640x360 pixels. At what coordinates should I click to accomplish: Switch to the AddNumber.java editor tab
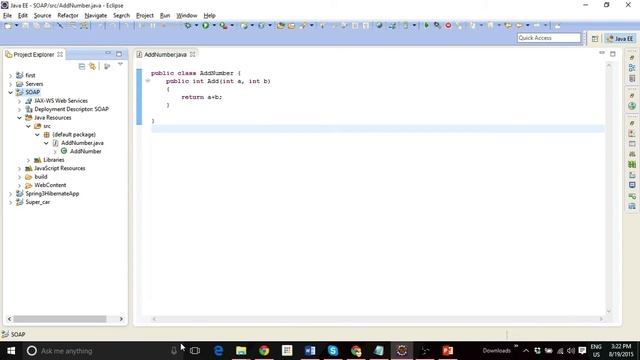[165, 54]
